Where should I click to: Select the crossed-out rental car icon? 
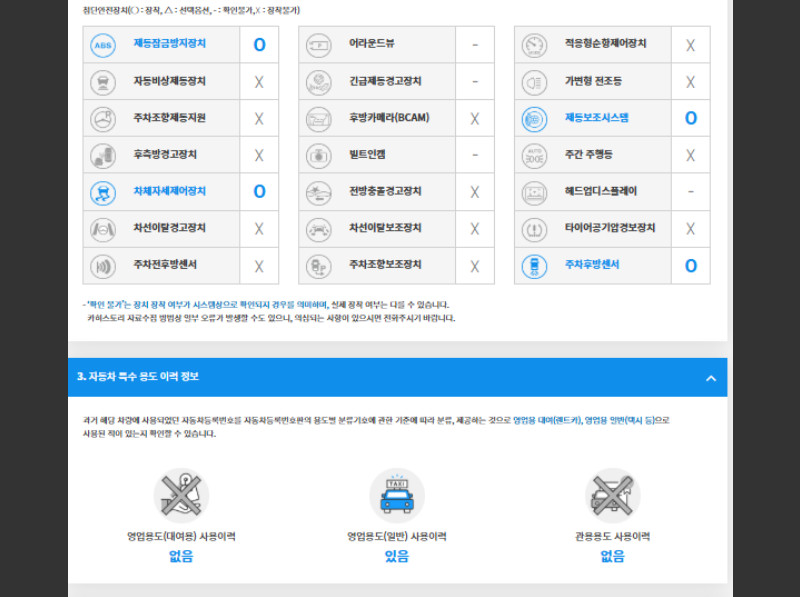pyautogui.click(x=181, y=494)
